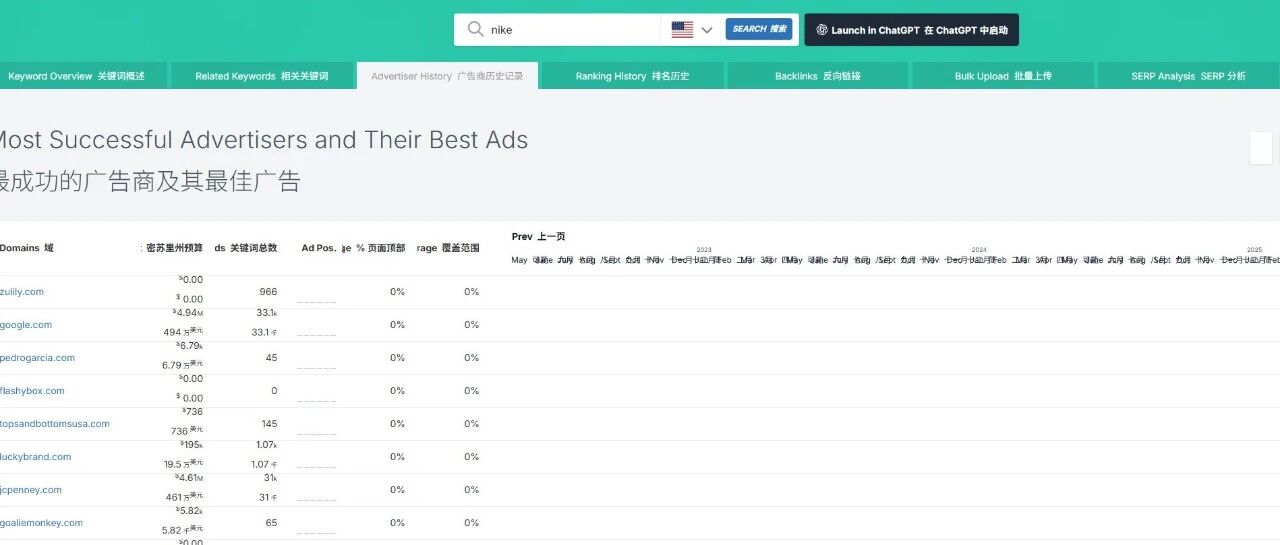Open the flashybox.com domain link

[32, 391]
